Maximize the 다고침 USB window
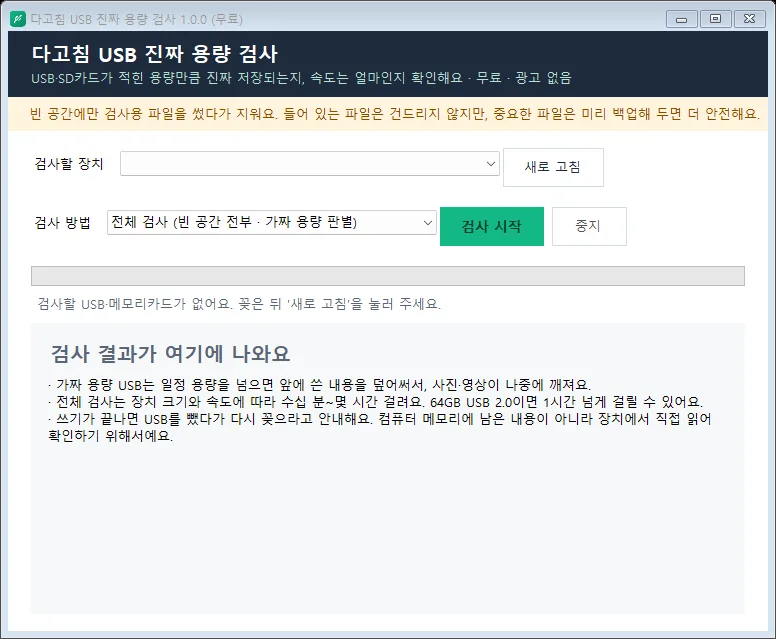776x639 pixels. click(x=715, y=19)
